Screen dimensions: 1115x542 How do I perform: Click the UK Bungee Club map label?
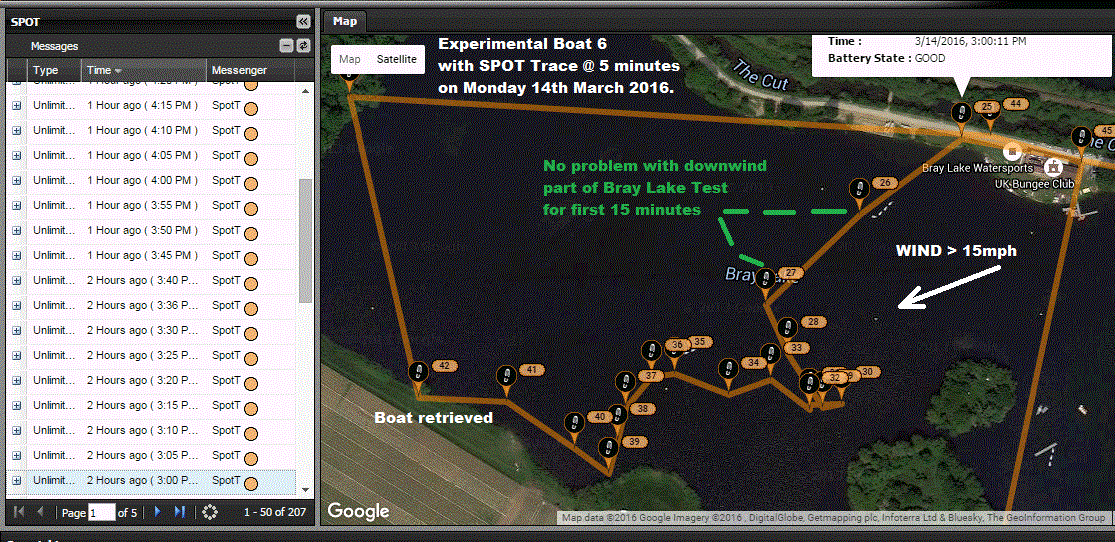[x=1034, y=184]
